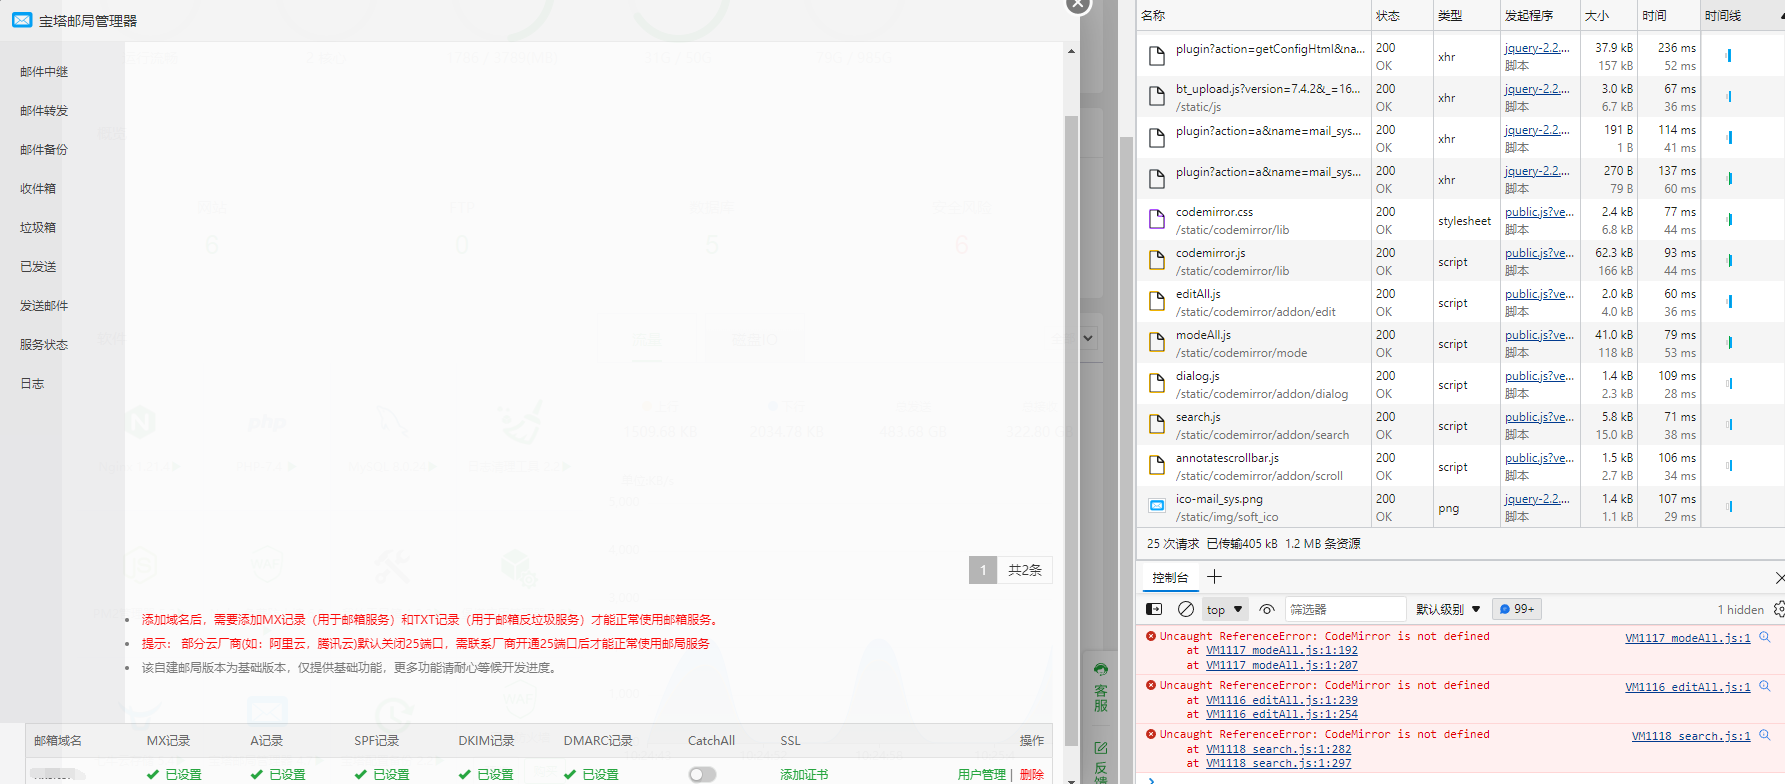Open VM1117 modeAll.js:1 source link
The height and width of the screenshot is (784, 1785).
tap(1688, 638)
